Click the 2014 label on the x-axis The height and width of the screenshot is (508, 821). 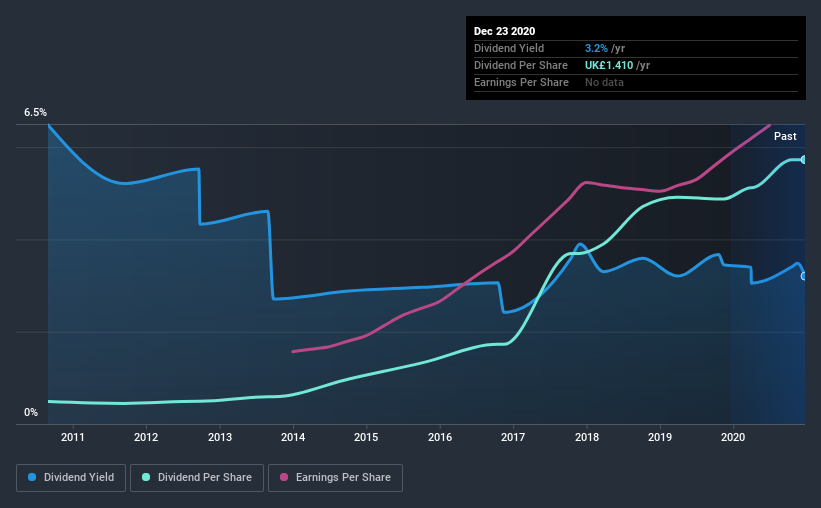(x=293, y=437)
